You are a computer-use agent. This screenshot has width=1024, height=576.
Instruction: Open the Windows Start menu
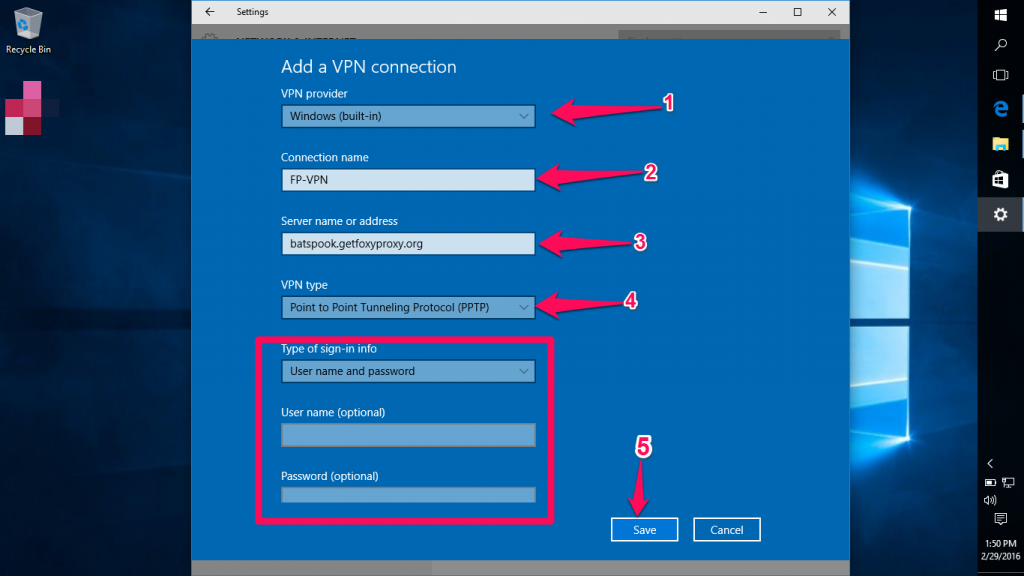(1000, 15)
